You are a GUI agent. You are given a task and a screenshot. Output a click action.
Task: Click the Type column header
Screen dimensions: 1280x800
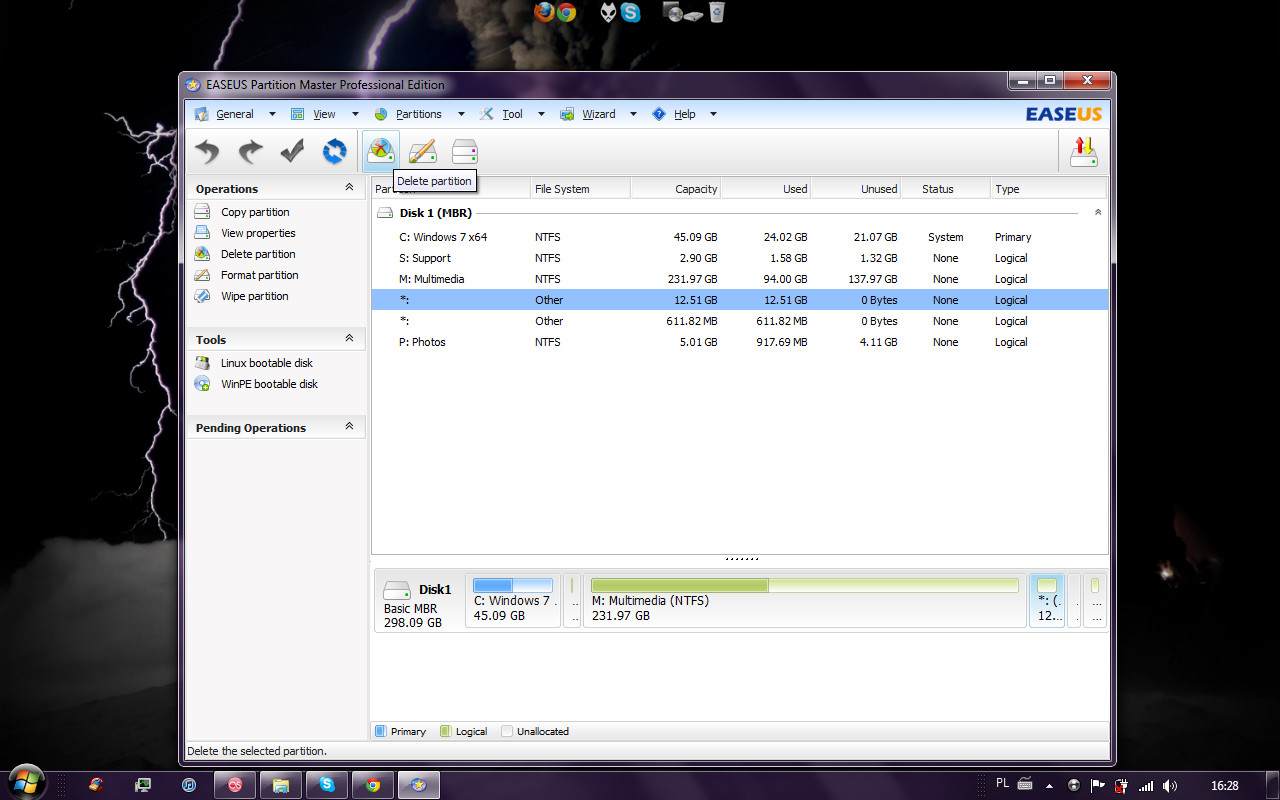(x=1048, y=189)
